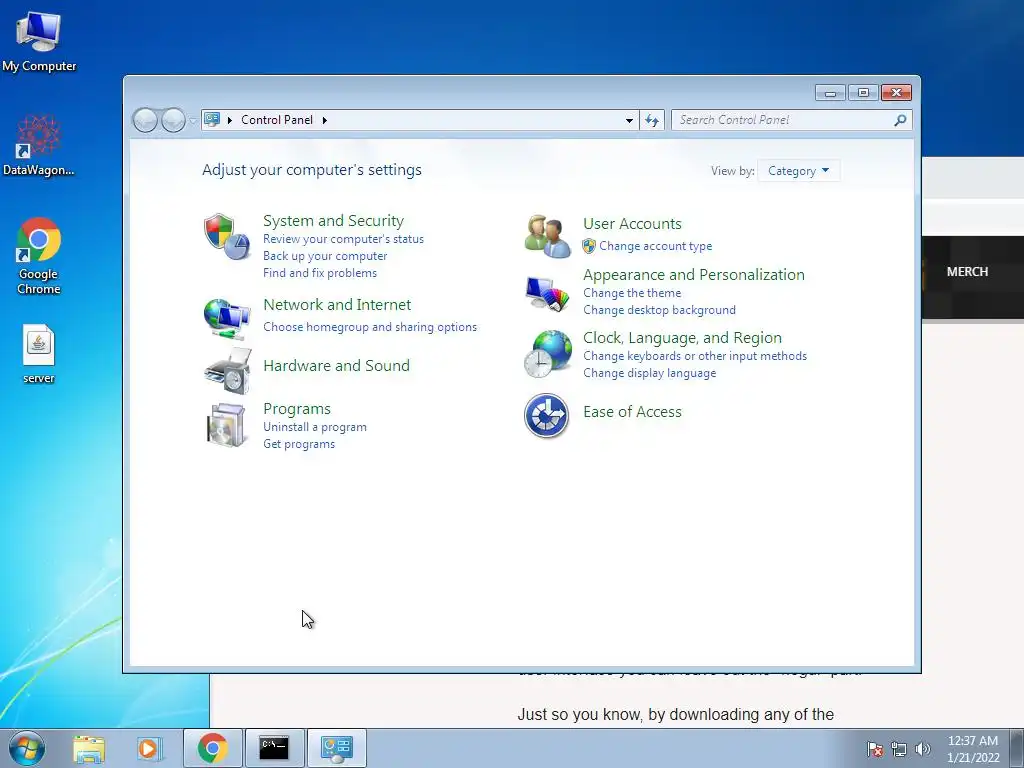
Task: Open the View by Category dropdown
Action: tap(798, 171)
